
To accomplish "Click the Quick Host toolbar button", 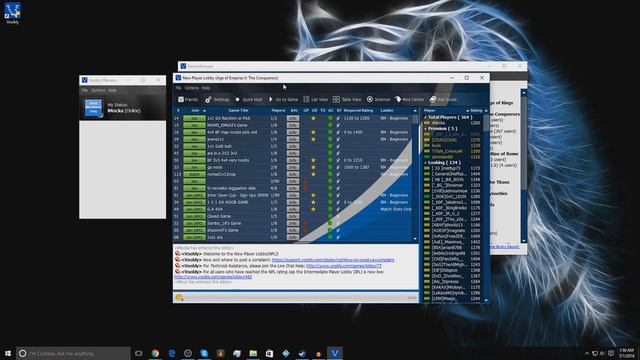I will [x=249, y=100].
